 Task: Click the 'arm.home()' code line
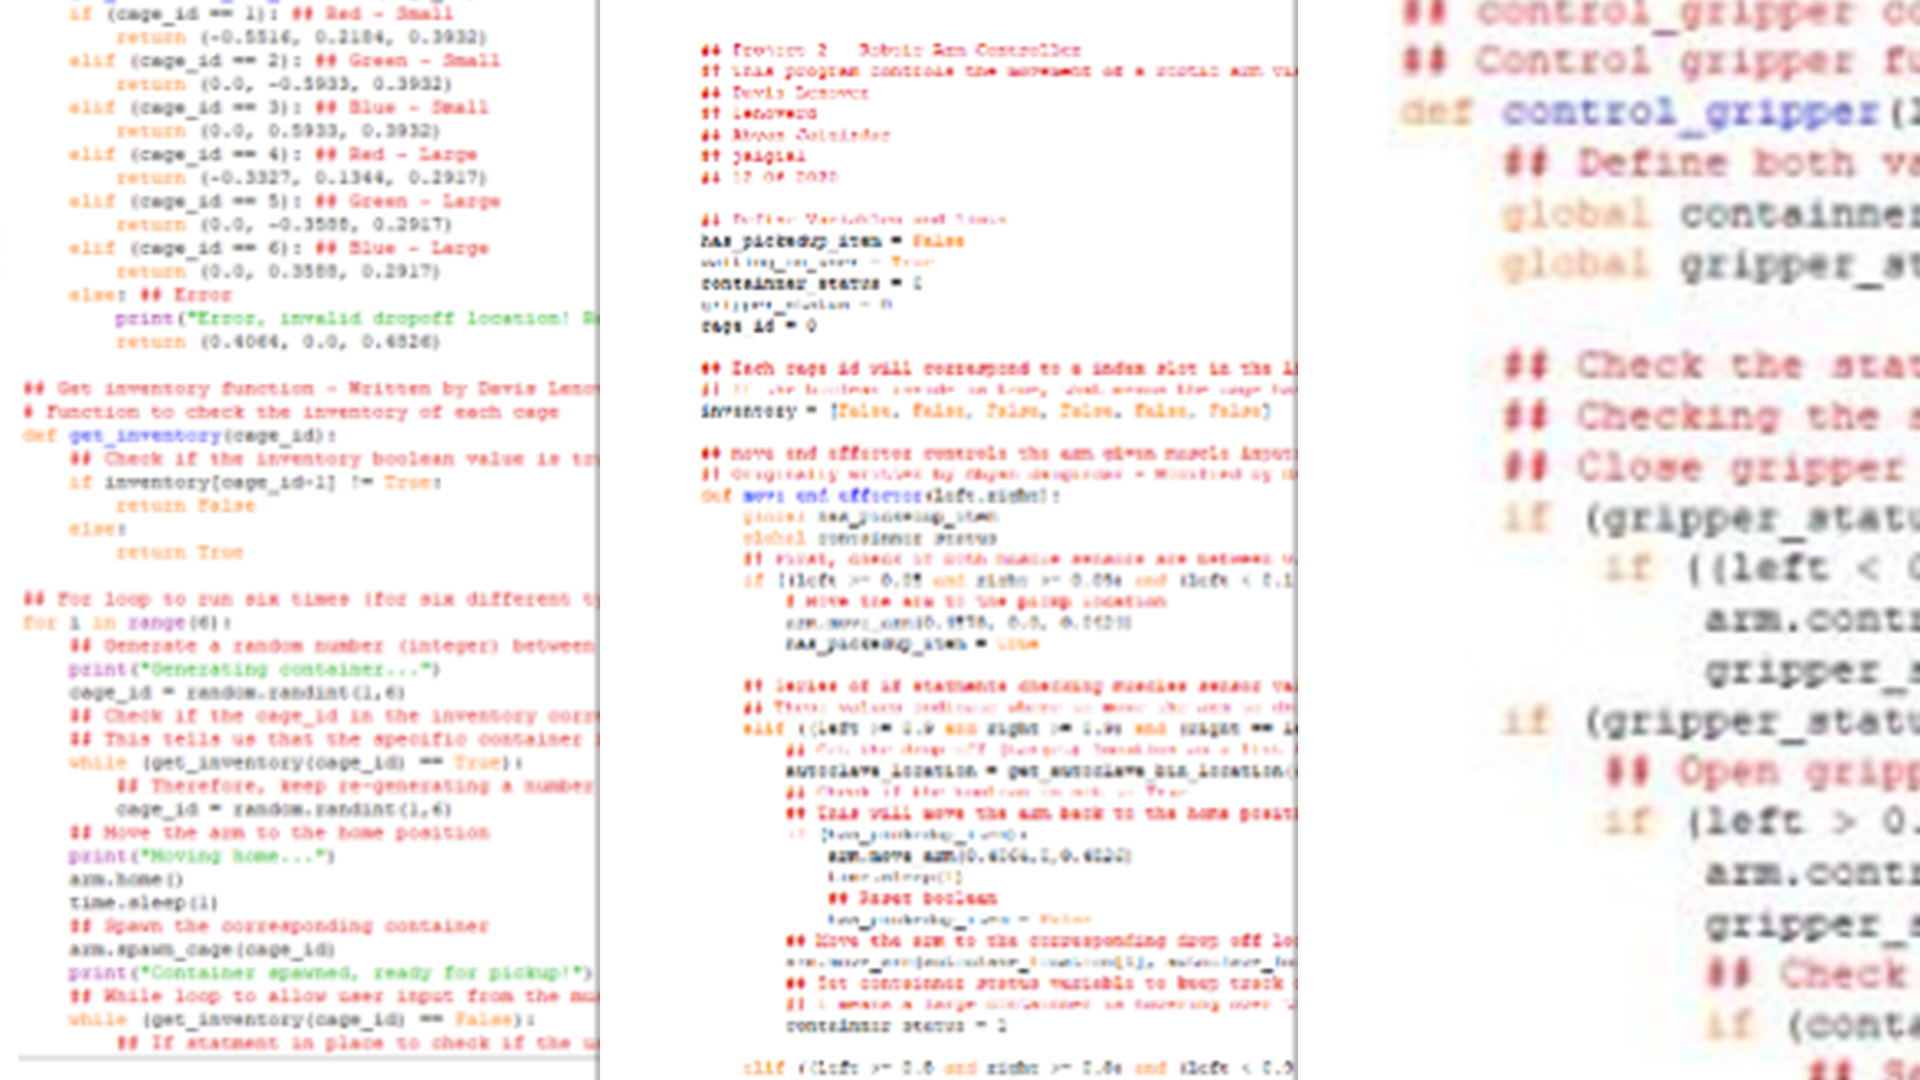click(126, 879)
